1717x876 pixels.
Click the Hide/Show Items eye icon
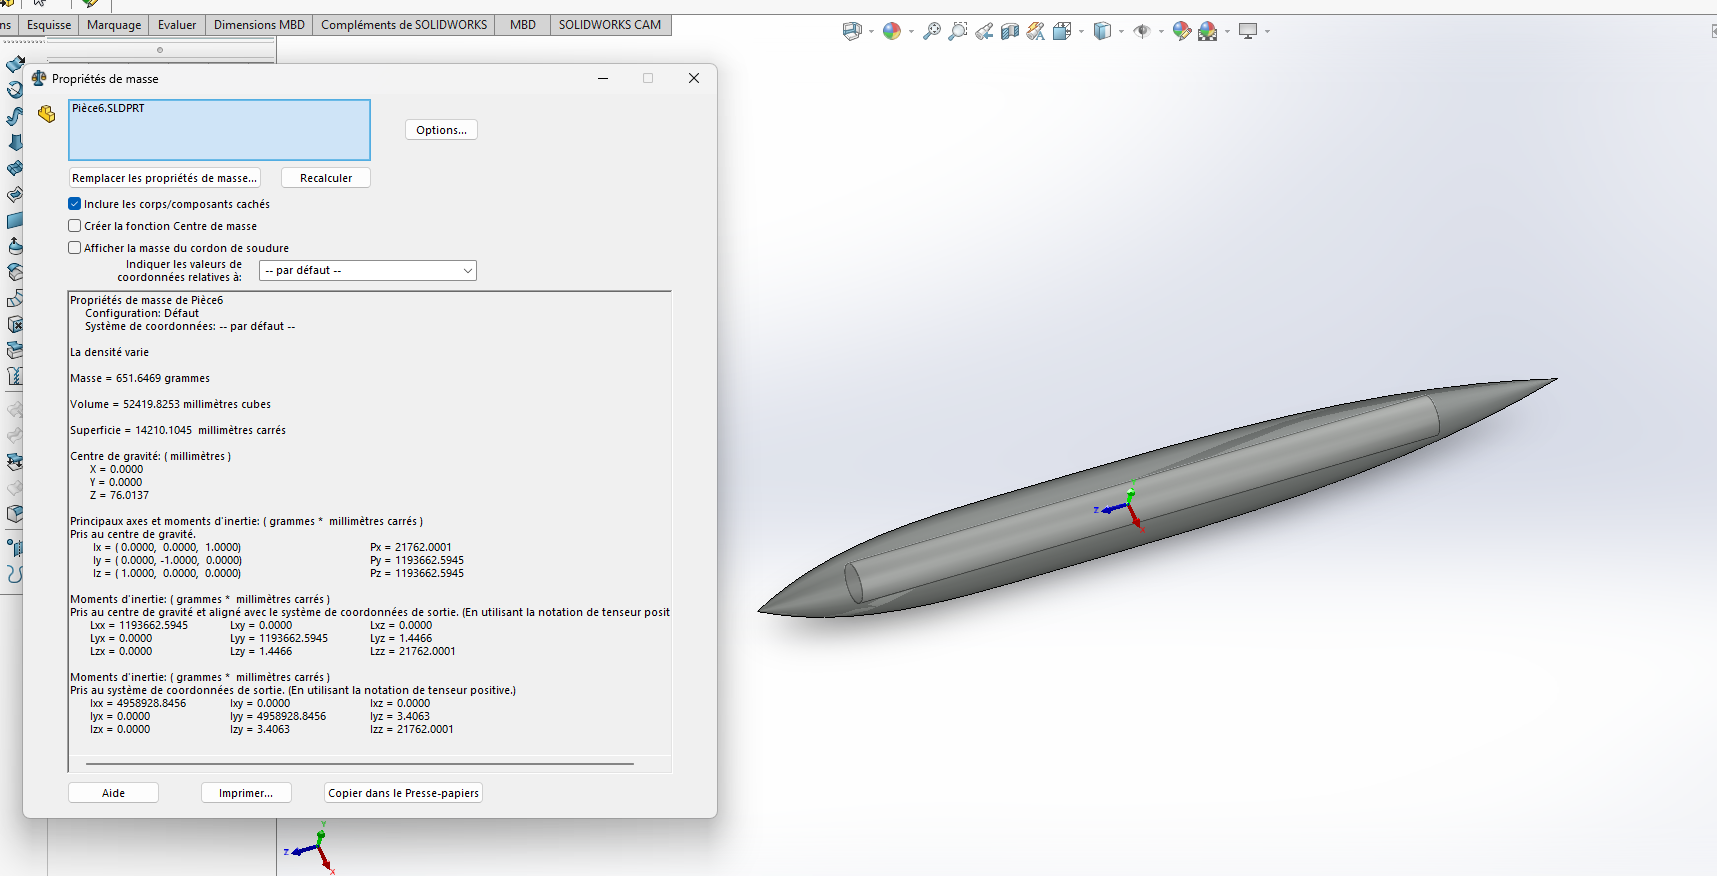tap(1142, 31)
